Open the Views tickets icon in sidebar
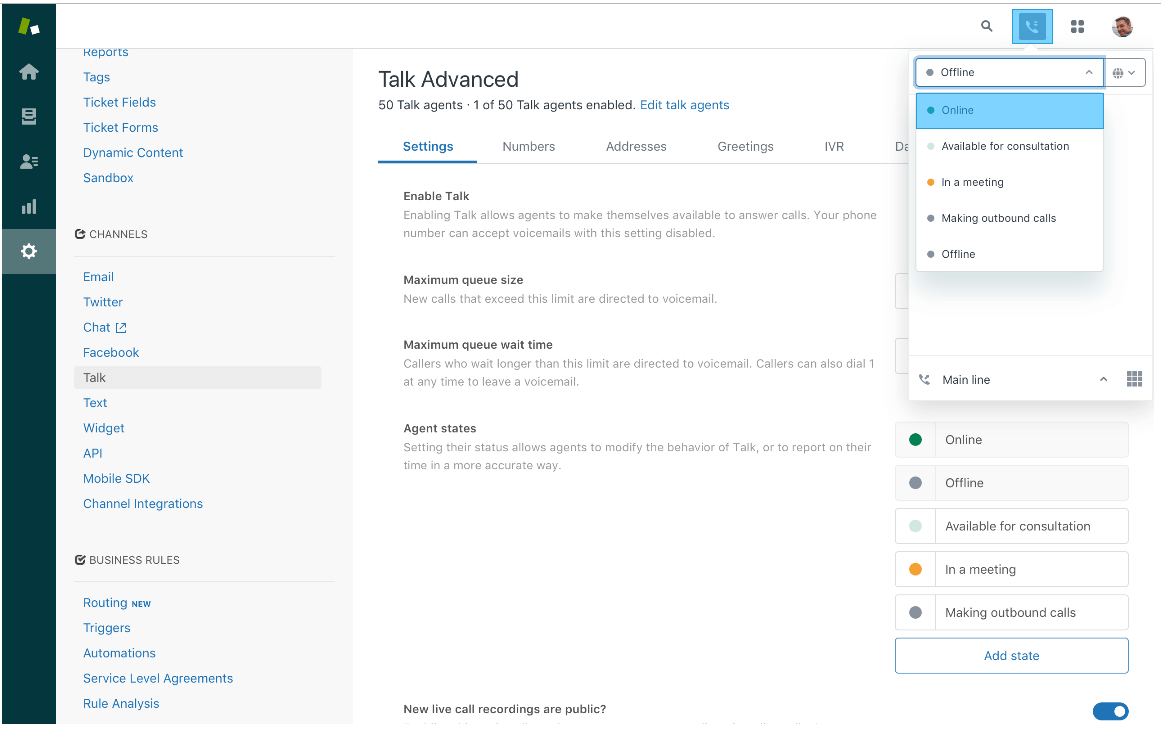 point(29,116)
